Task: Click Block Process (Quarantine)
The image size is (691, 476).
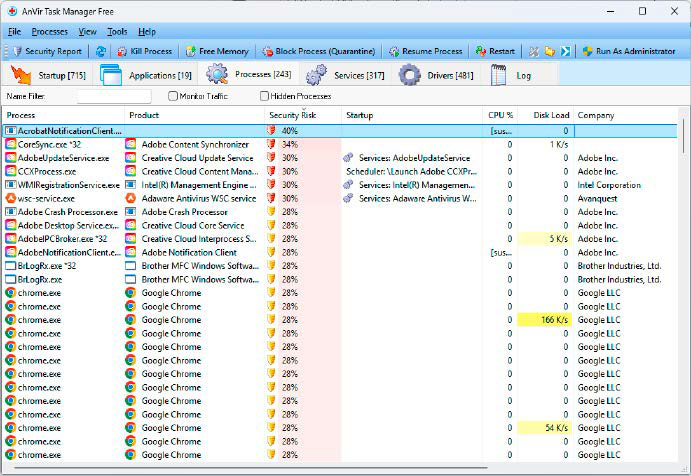Action: pyautogui.click(x=319, y=51)
